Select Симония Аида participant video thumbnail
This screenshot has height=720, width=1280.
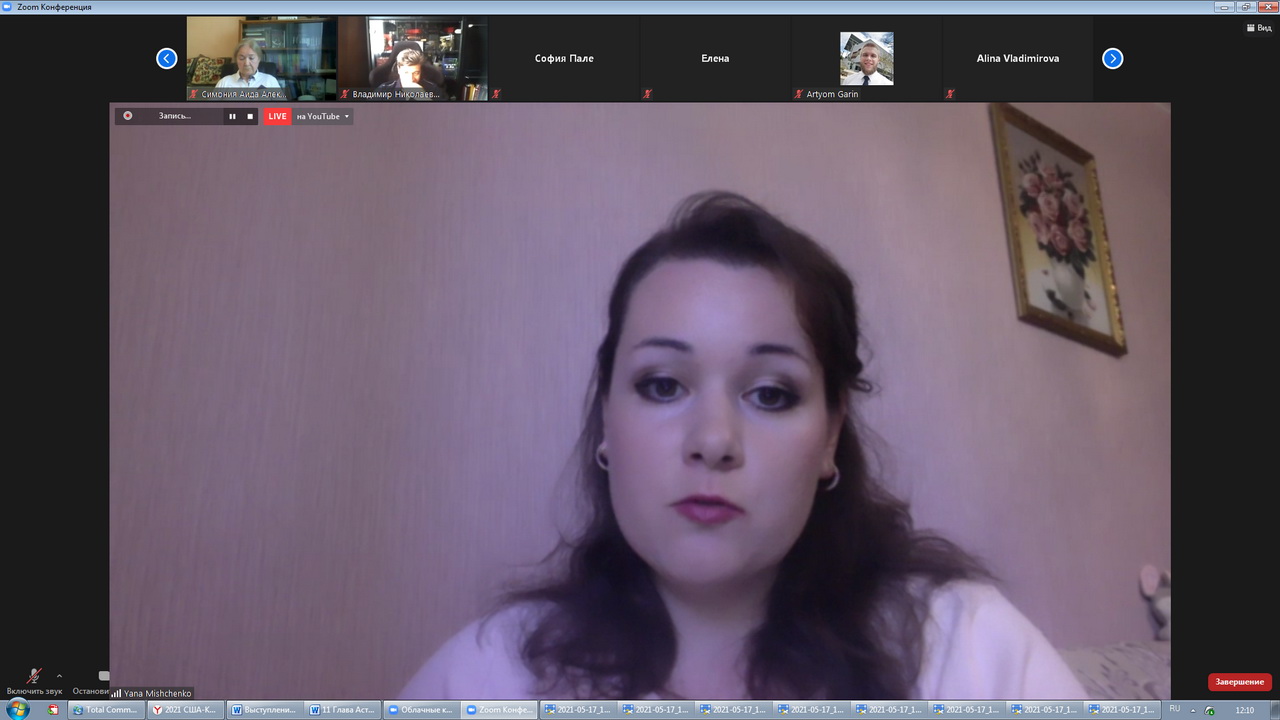pyautogui.click(x=262, y=58)
